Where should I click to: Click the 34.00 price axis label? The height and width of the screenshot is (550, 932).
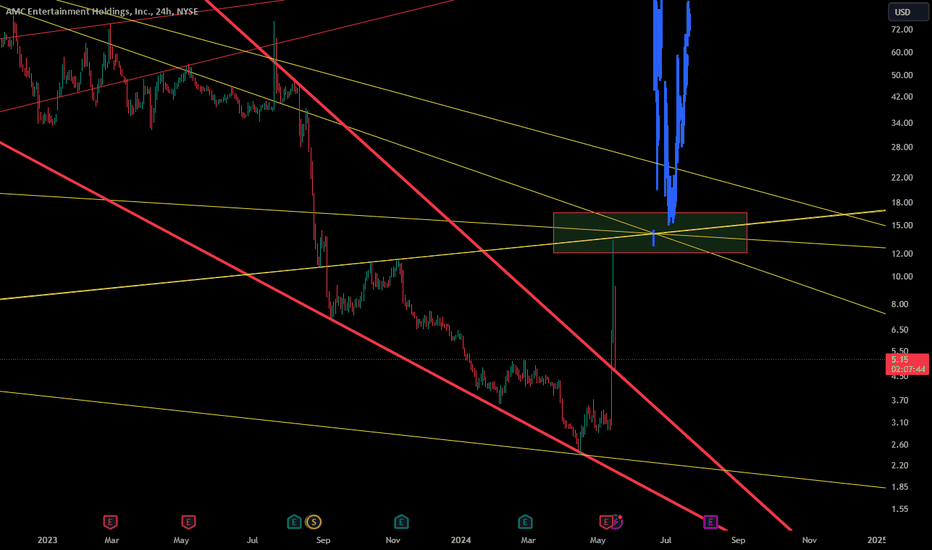point(902,123)
